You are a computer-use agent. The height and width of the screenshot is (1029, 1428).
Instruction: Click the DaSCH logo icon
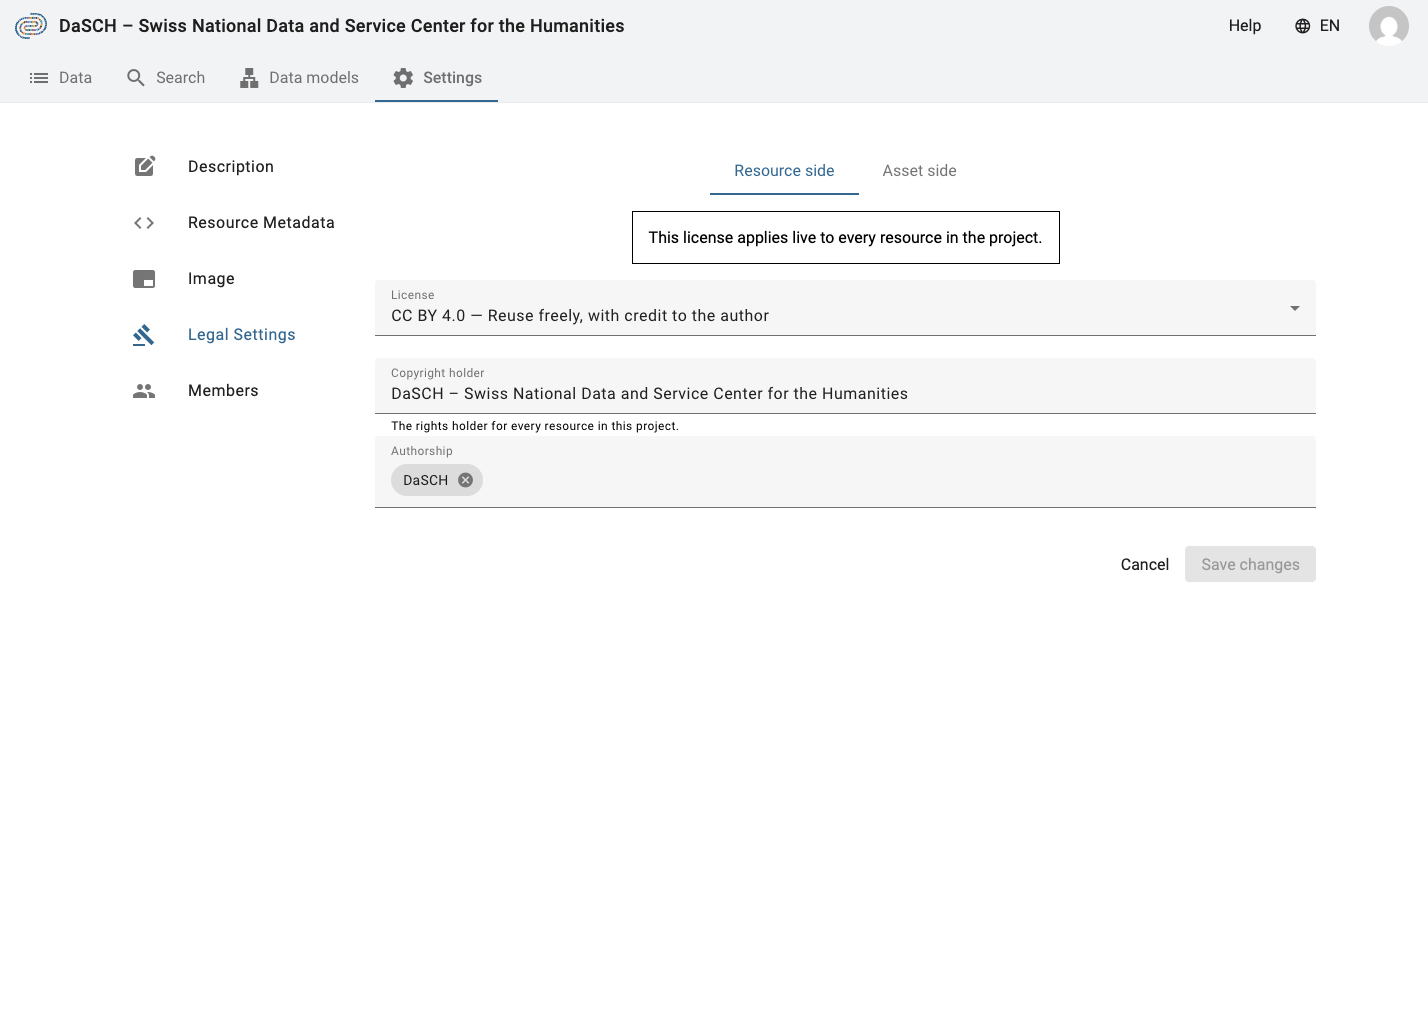tap(31, 26)
